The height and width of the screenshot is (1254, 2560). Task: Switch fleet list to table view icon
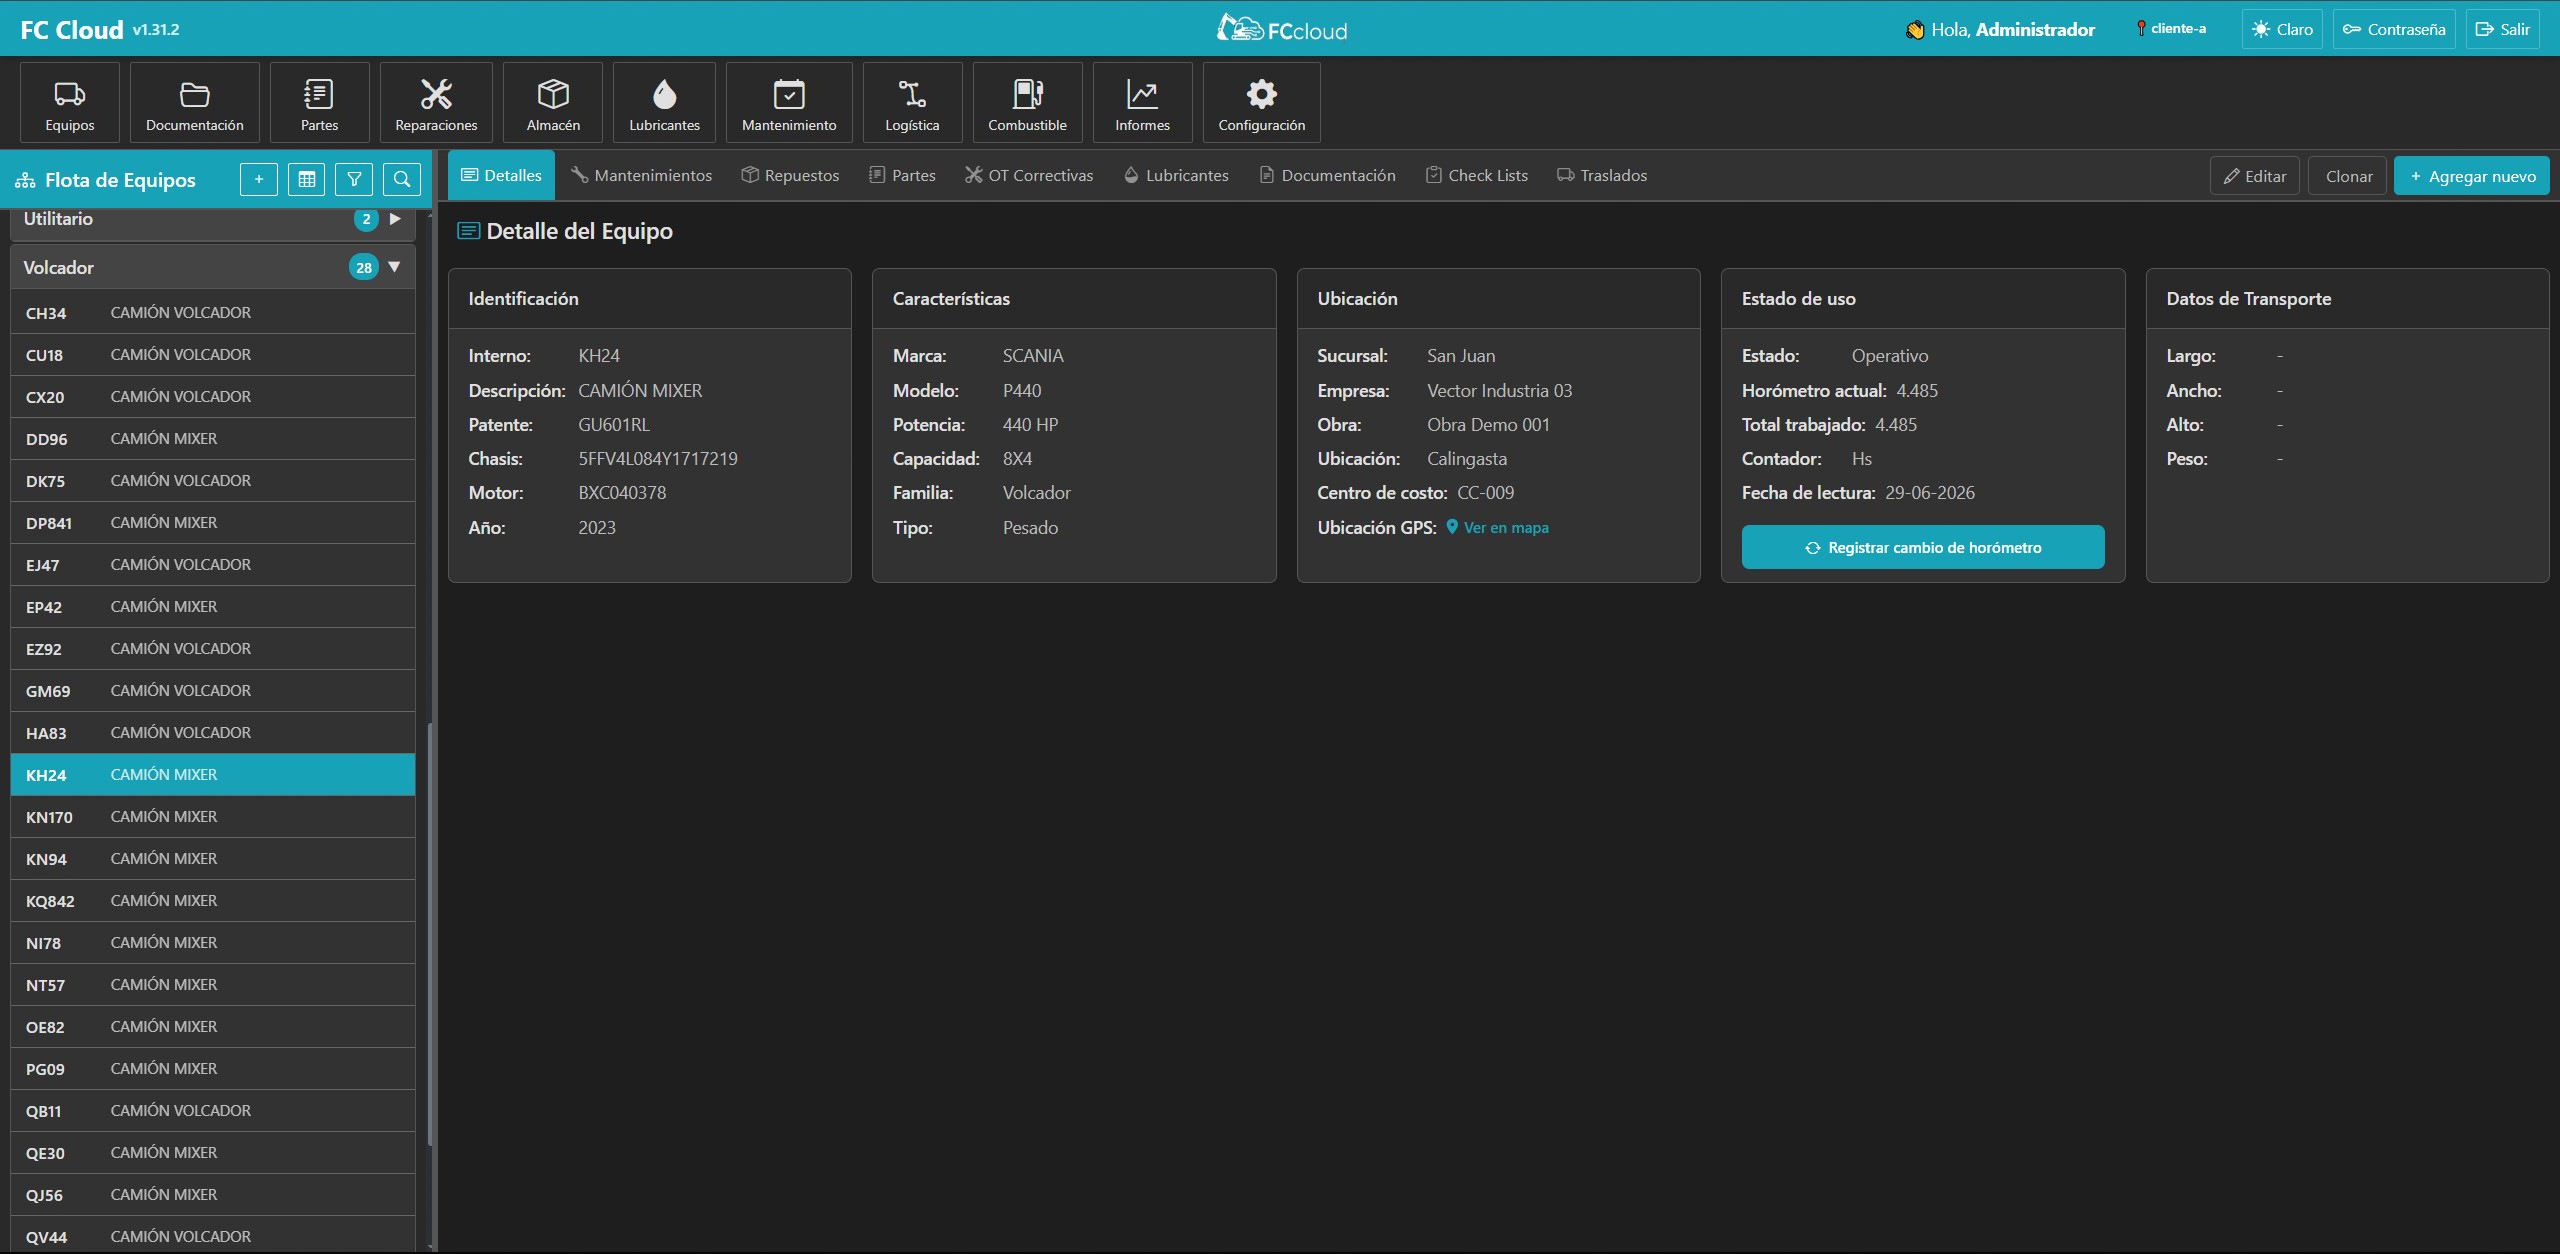(x=307, y=179)
